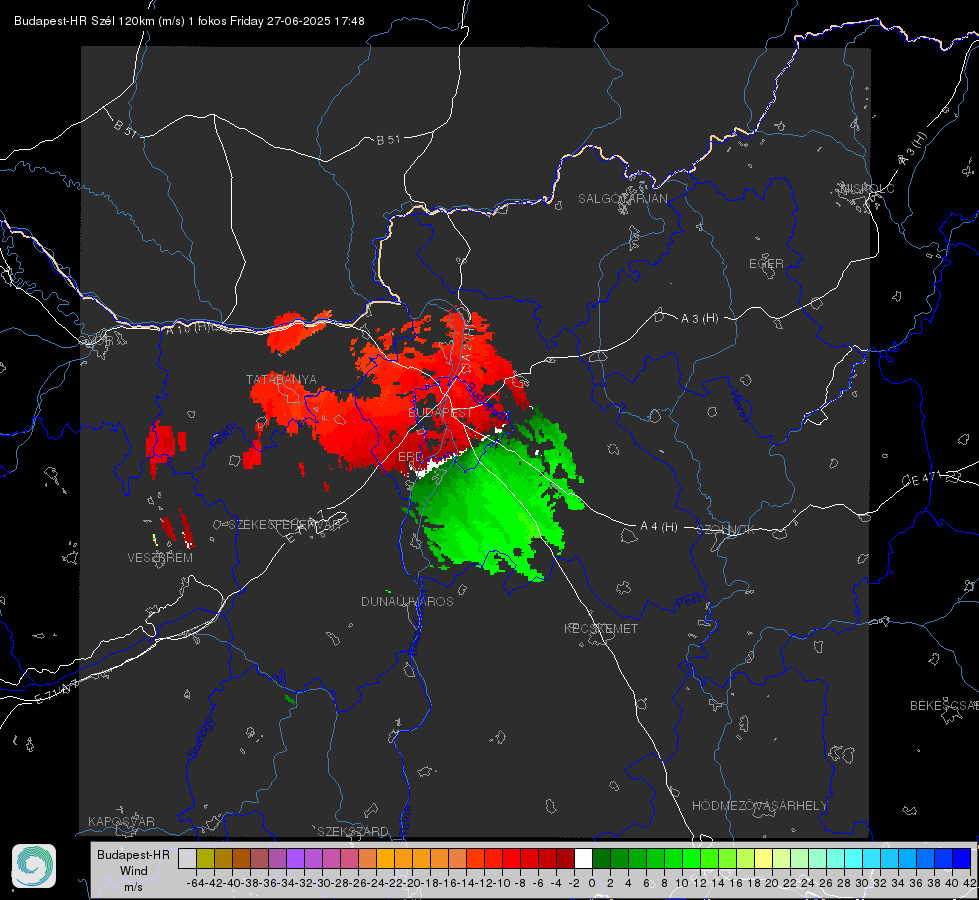Pick the yellow 18–20 m/s legend swatch
This screenshot has width=979, height=900.
pyautogui.click(x=764, y=858)
